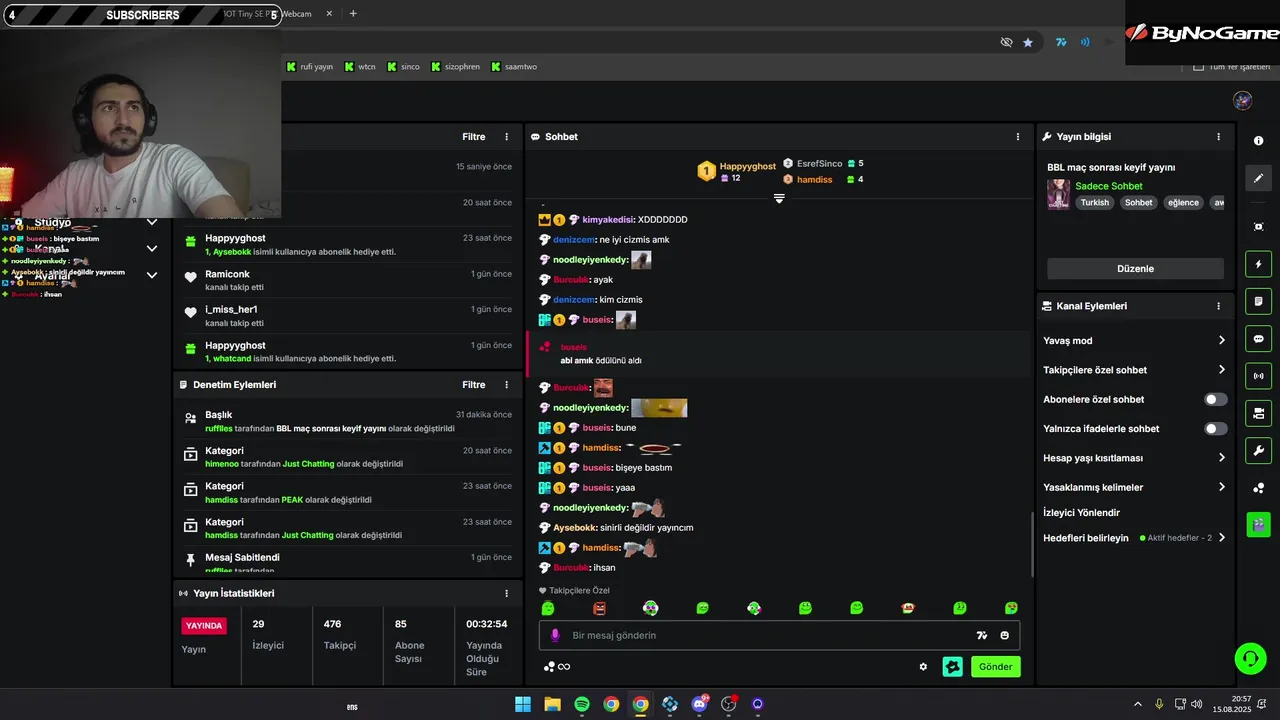Open Happyyghost top gifter in chat header
Screen dimensions: 1280x720
(737, 172)
